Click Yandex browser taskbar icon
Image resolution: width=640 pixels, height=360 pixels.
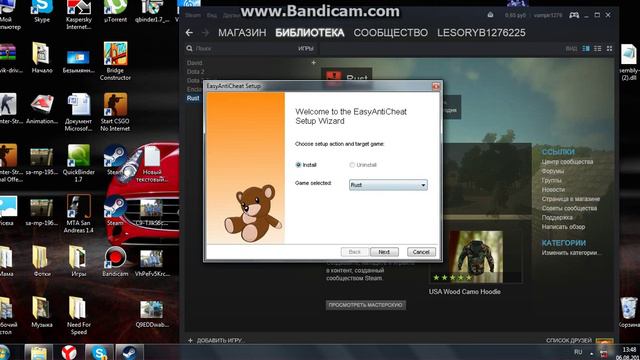69,352
